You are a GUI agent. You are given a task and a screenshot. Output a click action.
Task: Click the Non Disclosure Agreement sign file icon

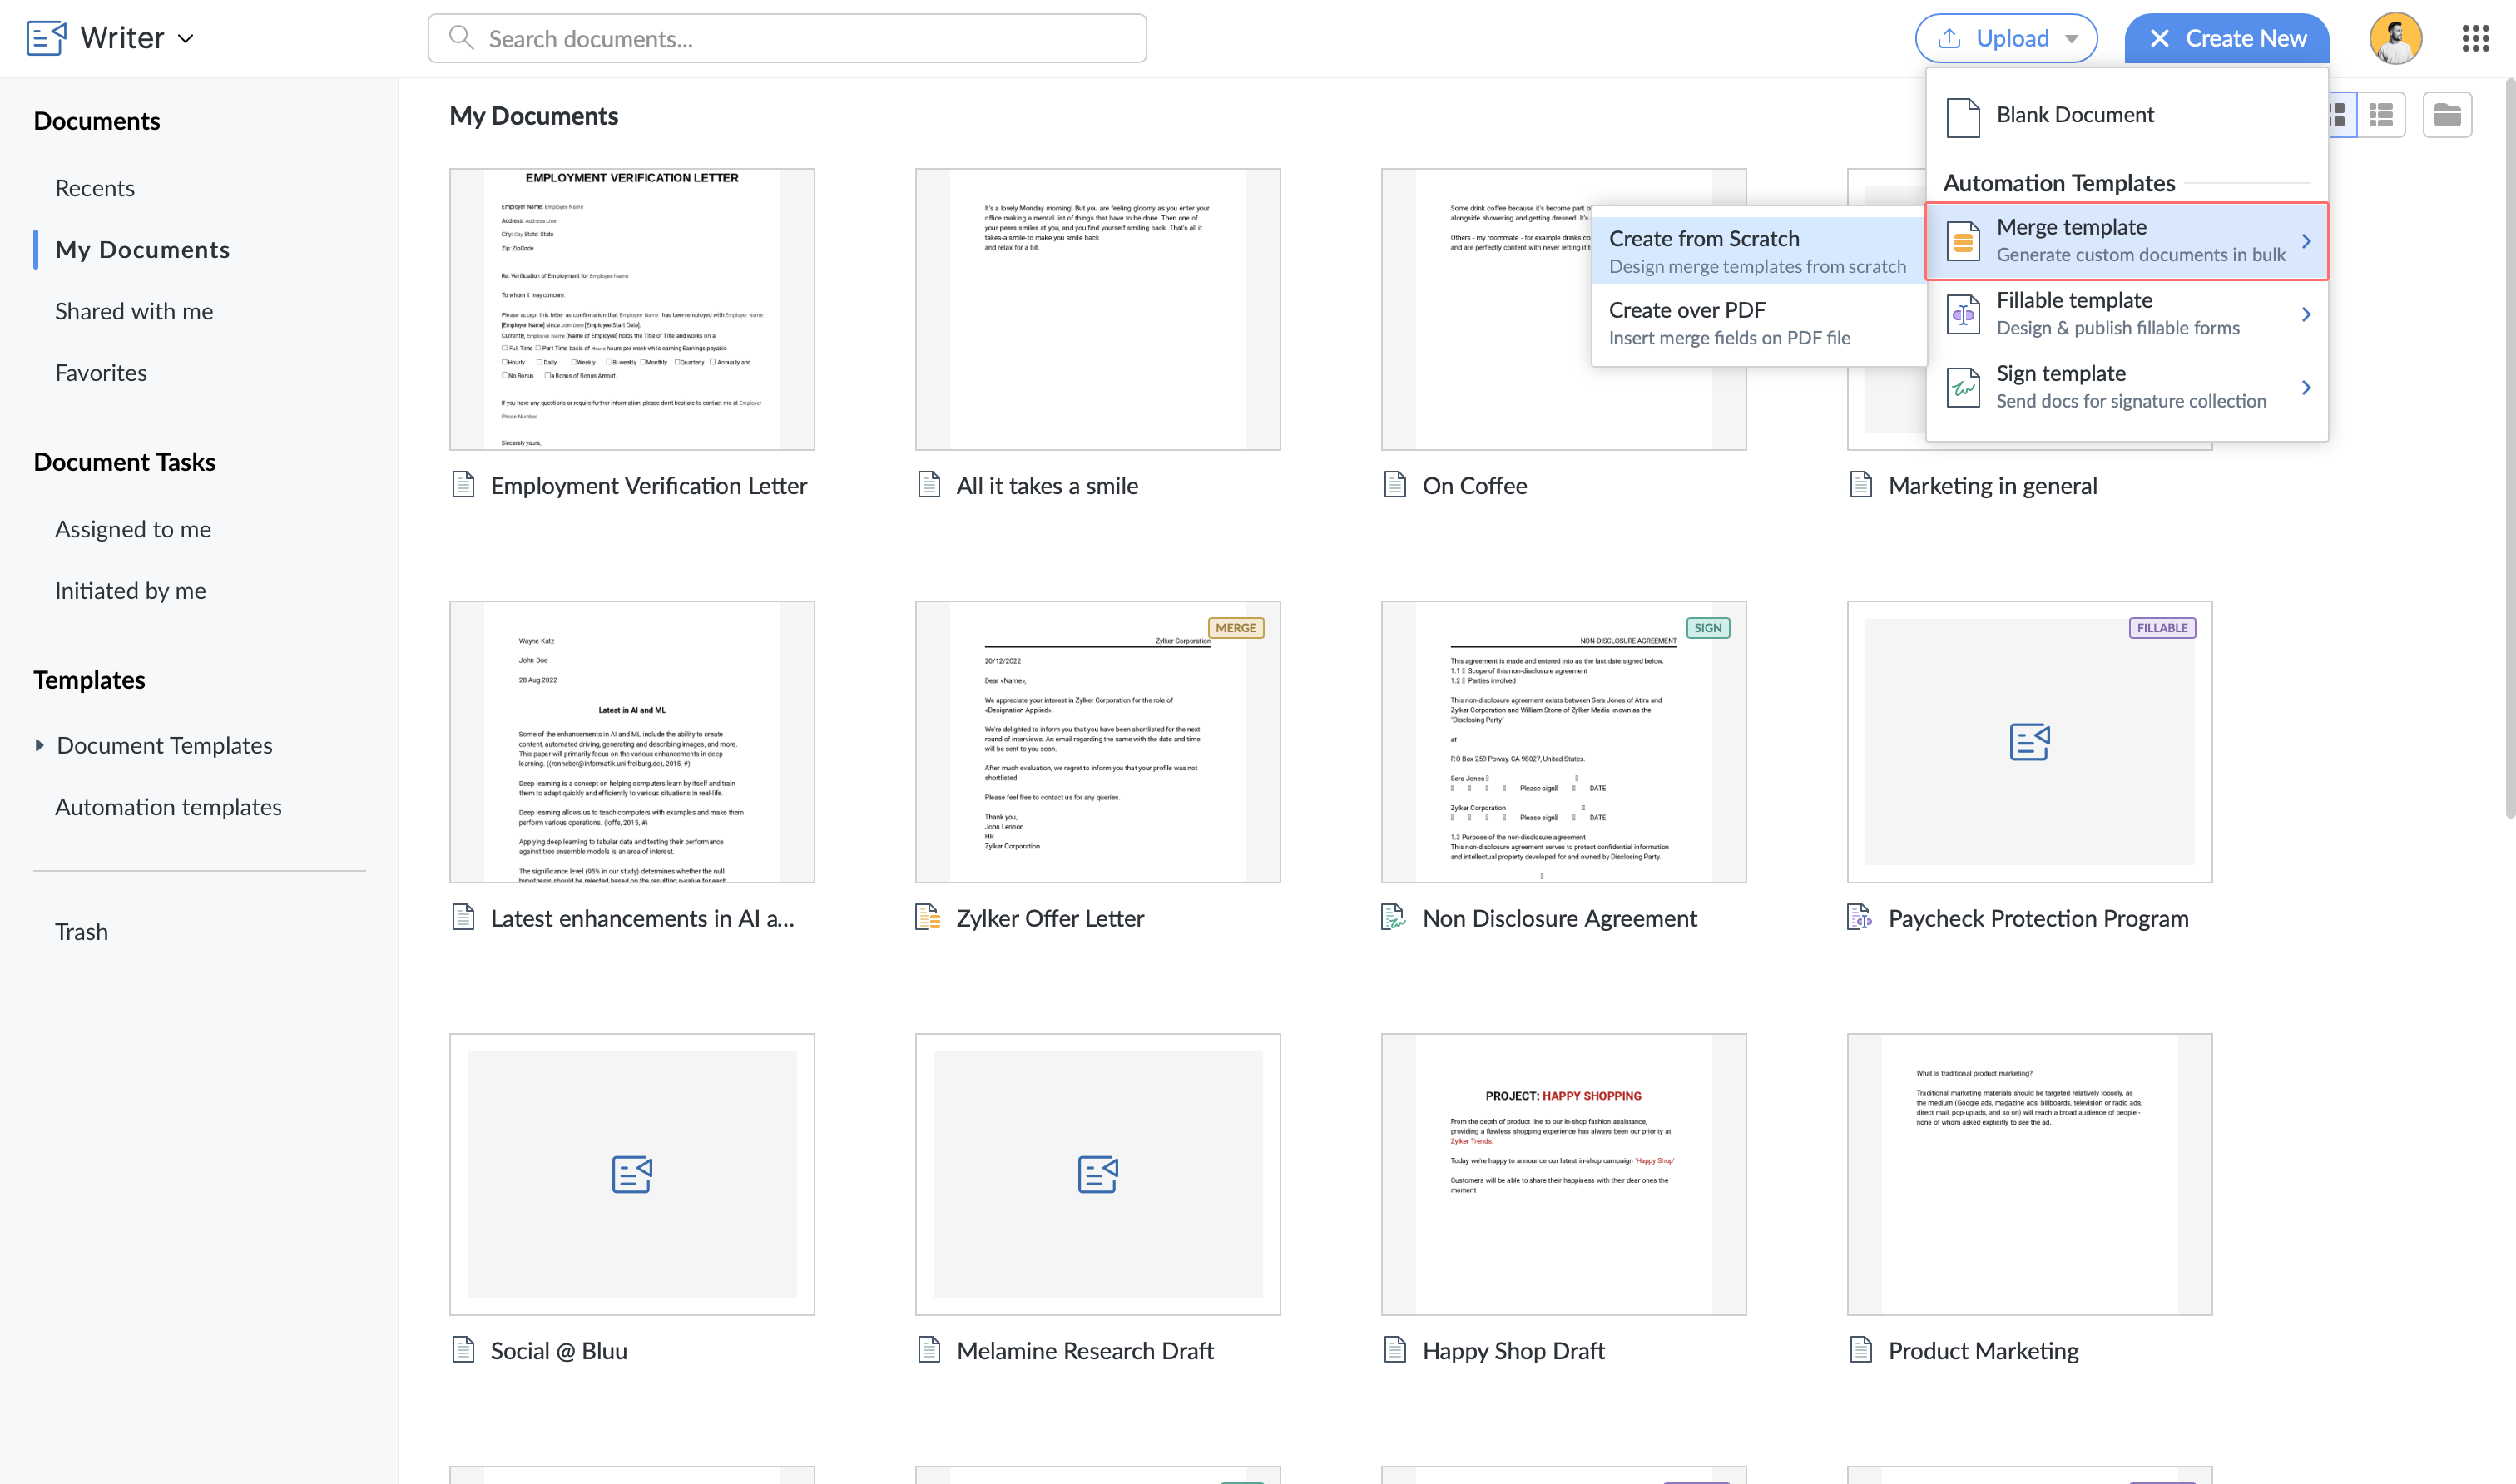[x=1393, y=917]
